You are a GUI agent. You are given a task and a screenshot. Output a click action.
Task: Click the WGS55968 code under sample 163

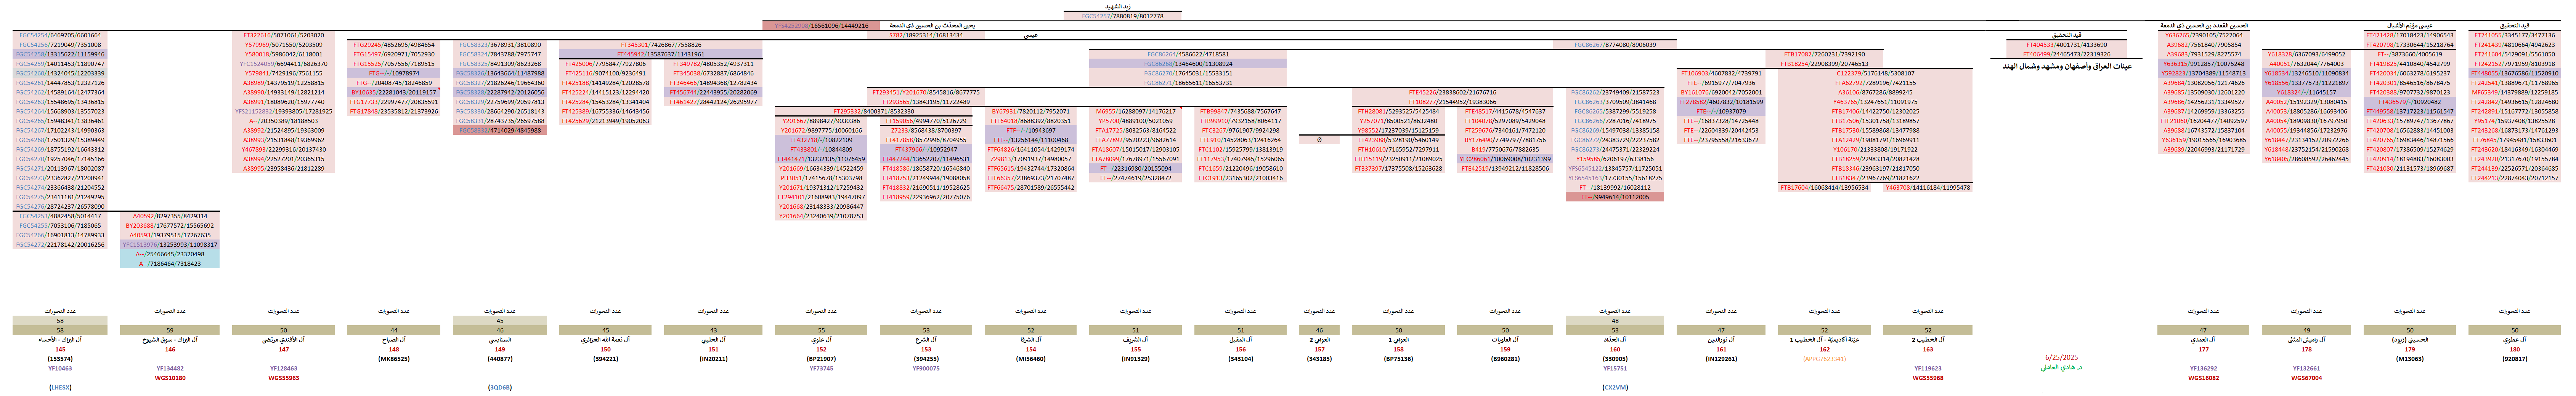pos(1928,378)
